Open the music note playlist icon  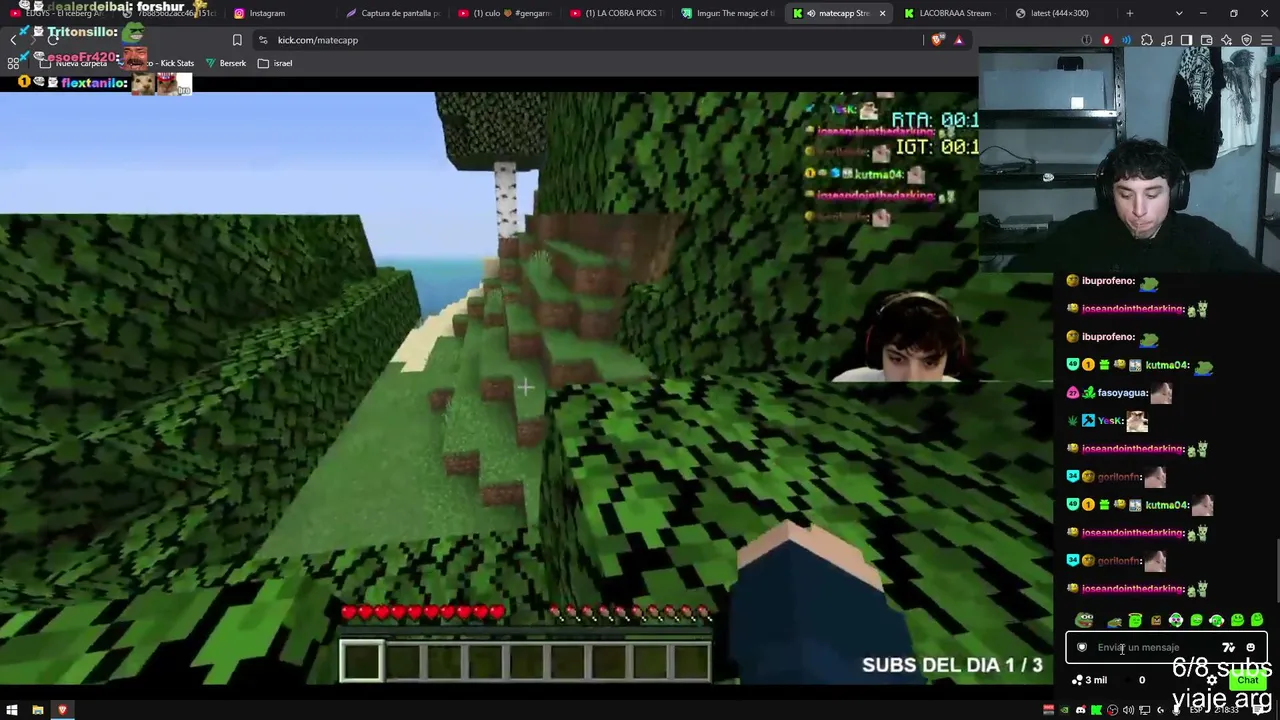tap(1167, 40)
